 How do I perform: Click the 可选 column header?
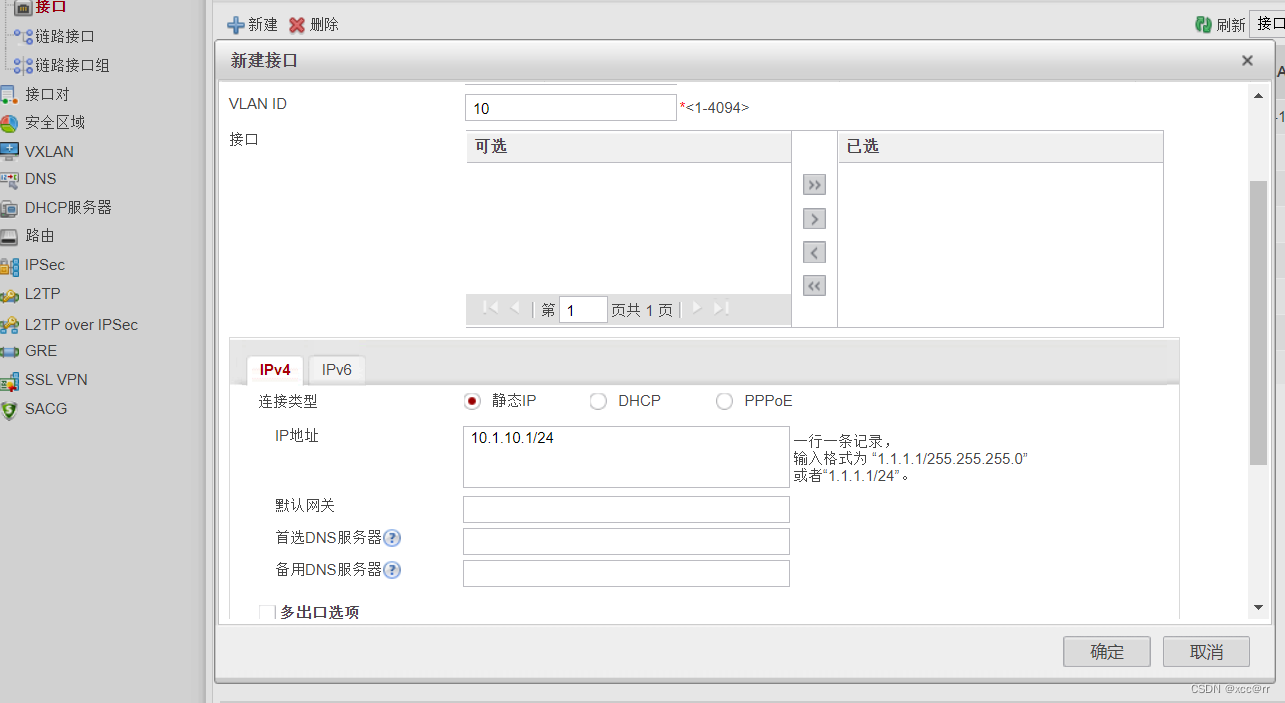tap(628, 147)
